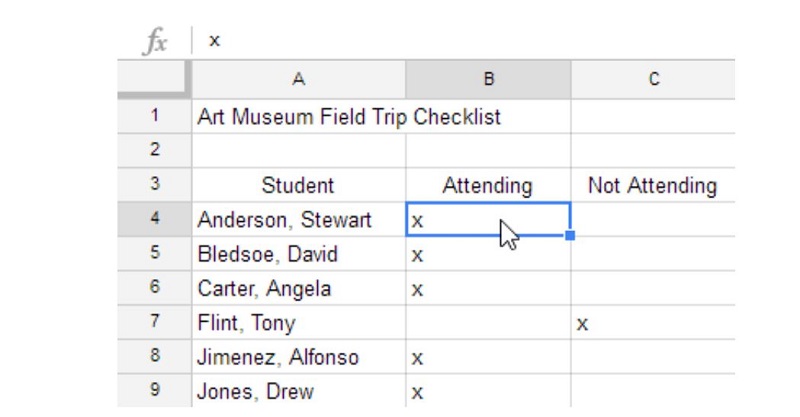Select the Student header cell

[299, 185]
